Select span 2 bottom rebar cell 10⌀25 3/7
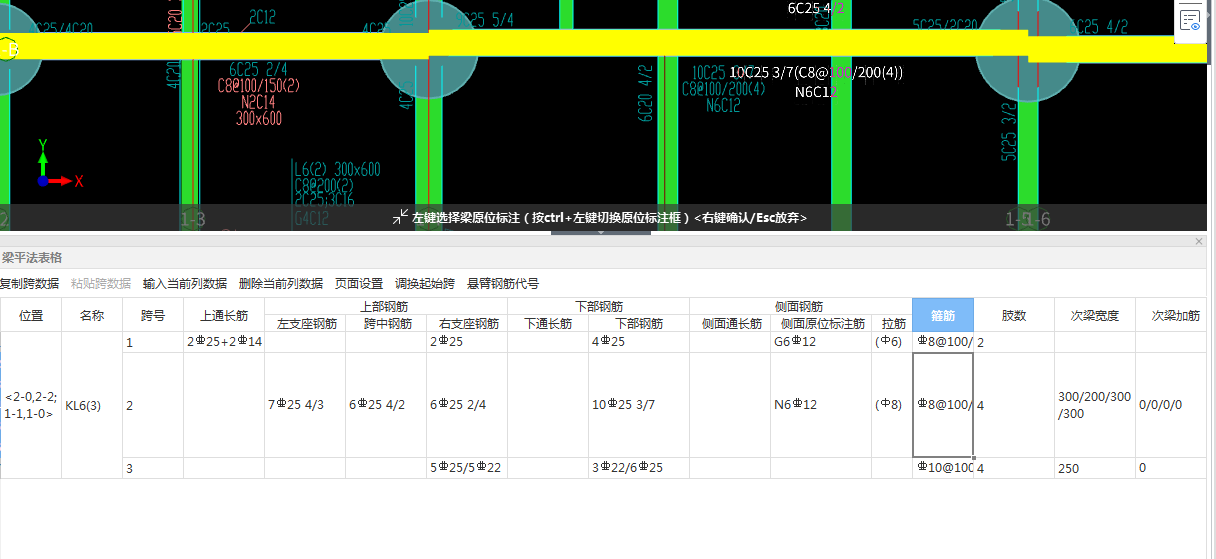 click(x=639, y=405)
